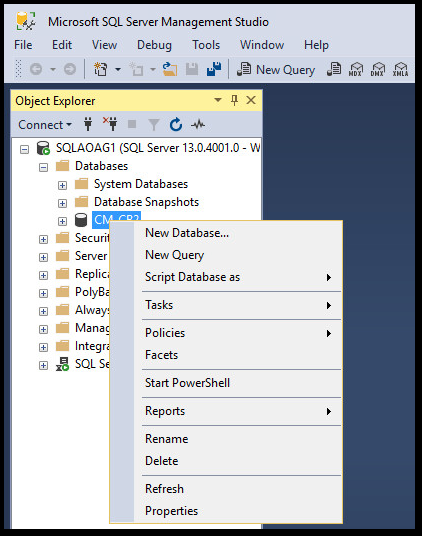Click the Activity Monitor pulse icon
The height and width of the screenshot is (536, 422).
click(x=198, y=124)
